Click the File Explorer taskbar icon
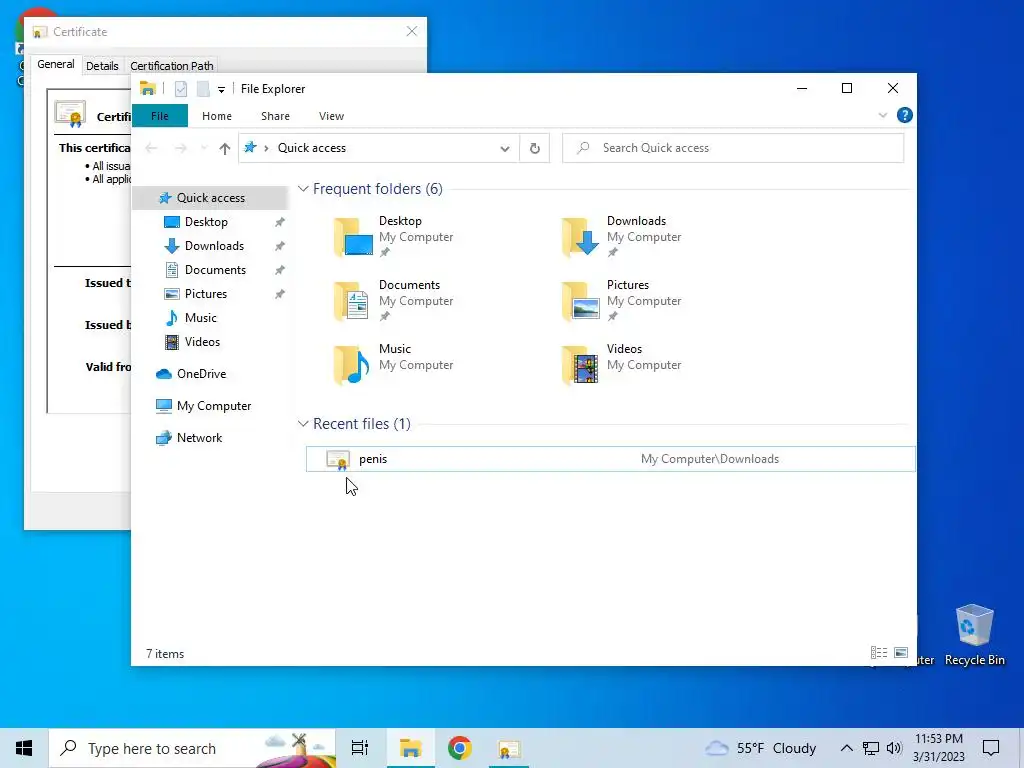The width and height of the screenshot is (1024, 768). coord(410,748)
